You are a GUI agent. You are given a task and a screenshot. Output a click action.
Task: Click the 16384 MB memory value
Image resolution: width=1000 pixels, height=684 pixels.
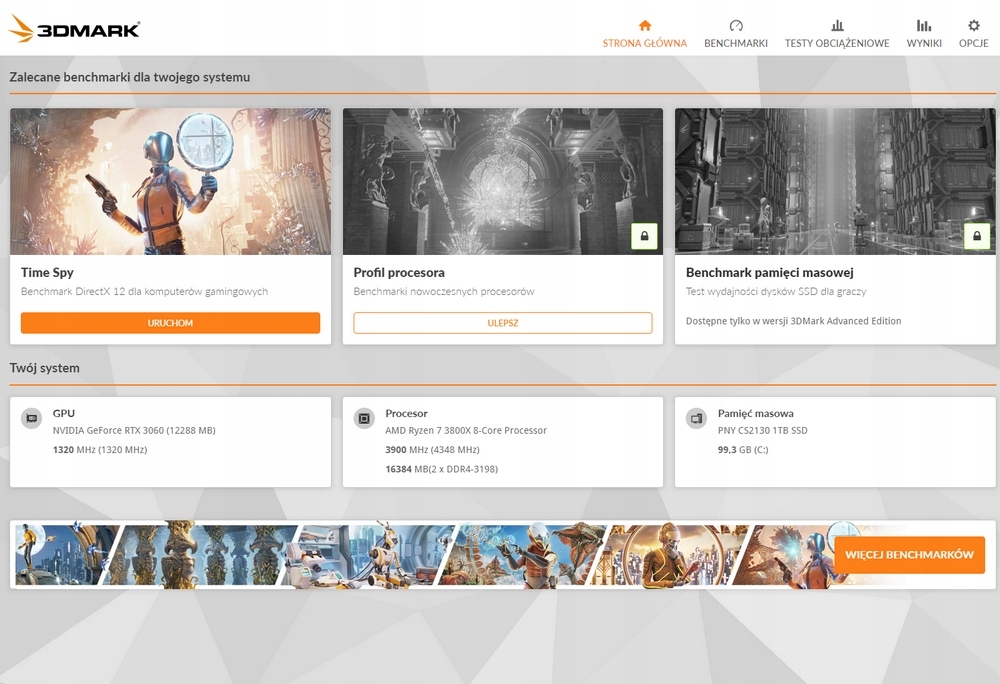point(441,469)
